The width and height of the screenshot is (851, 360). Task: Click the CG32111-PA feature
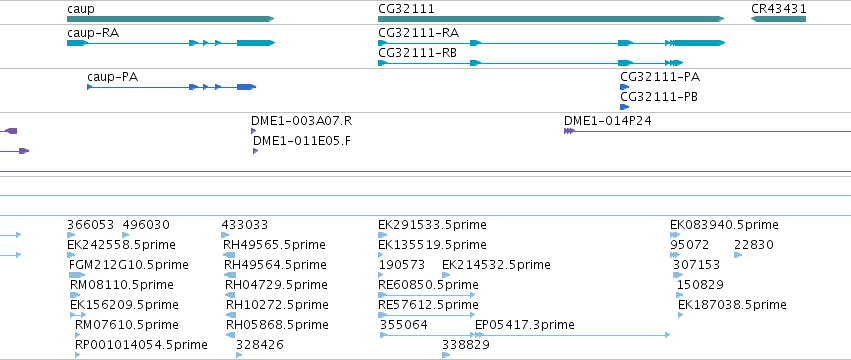(625, 87)
